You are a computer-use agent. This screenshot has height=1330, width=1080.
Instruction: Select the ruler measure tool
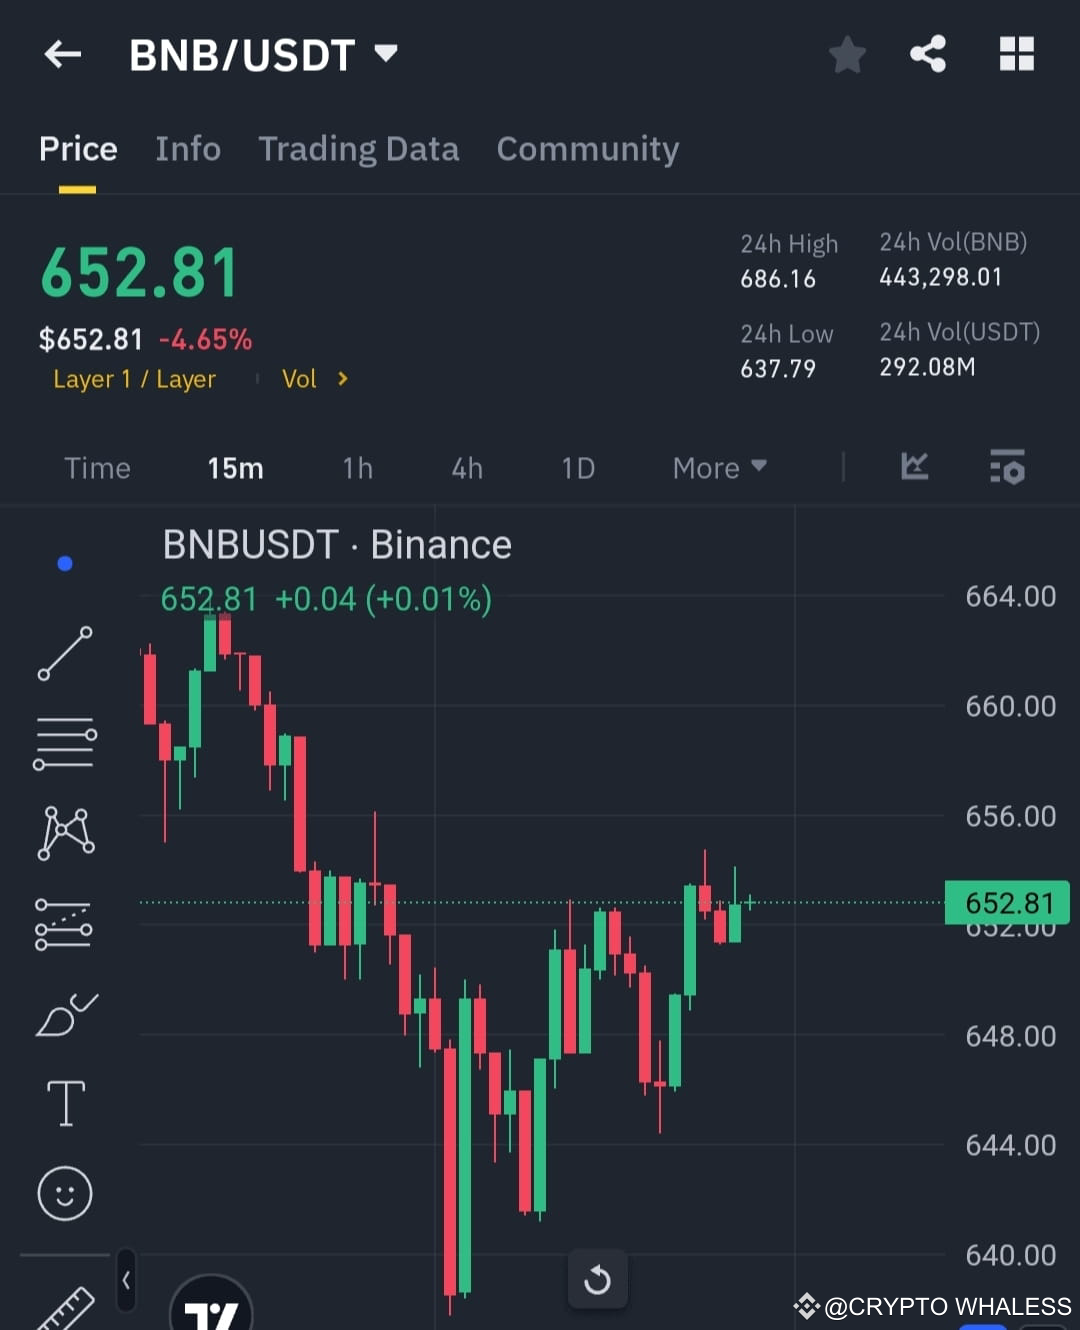[65, 1300]
